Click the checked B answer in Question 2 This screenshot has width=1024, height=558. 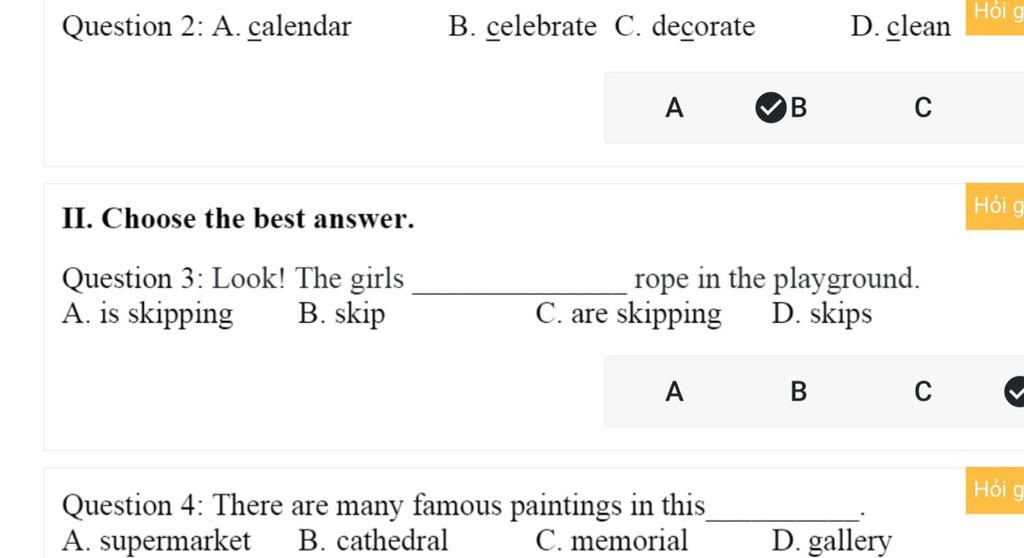tap(782, 108)
